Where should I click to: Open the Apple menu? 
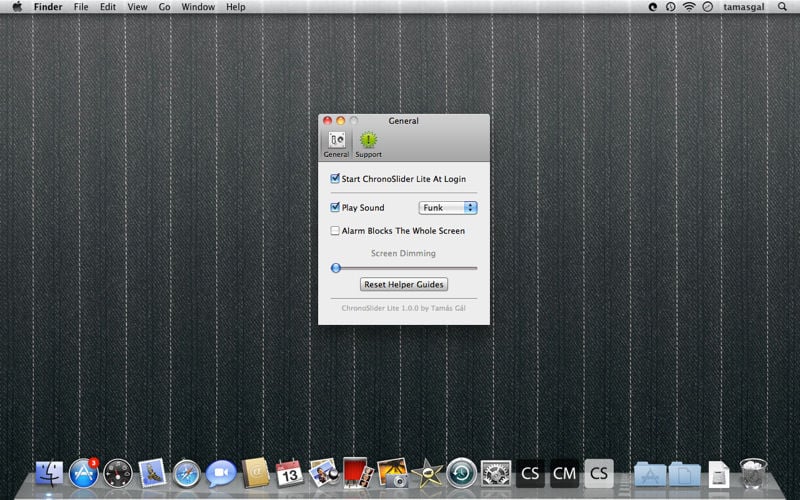coord(17,7)
